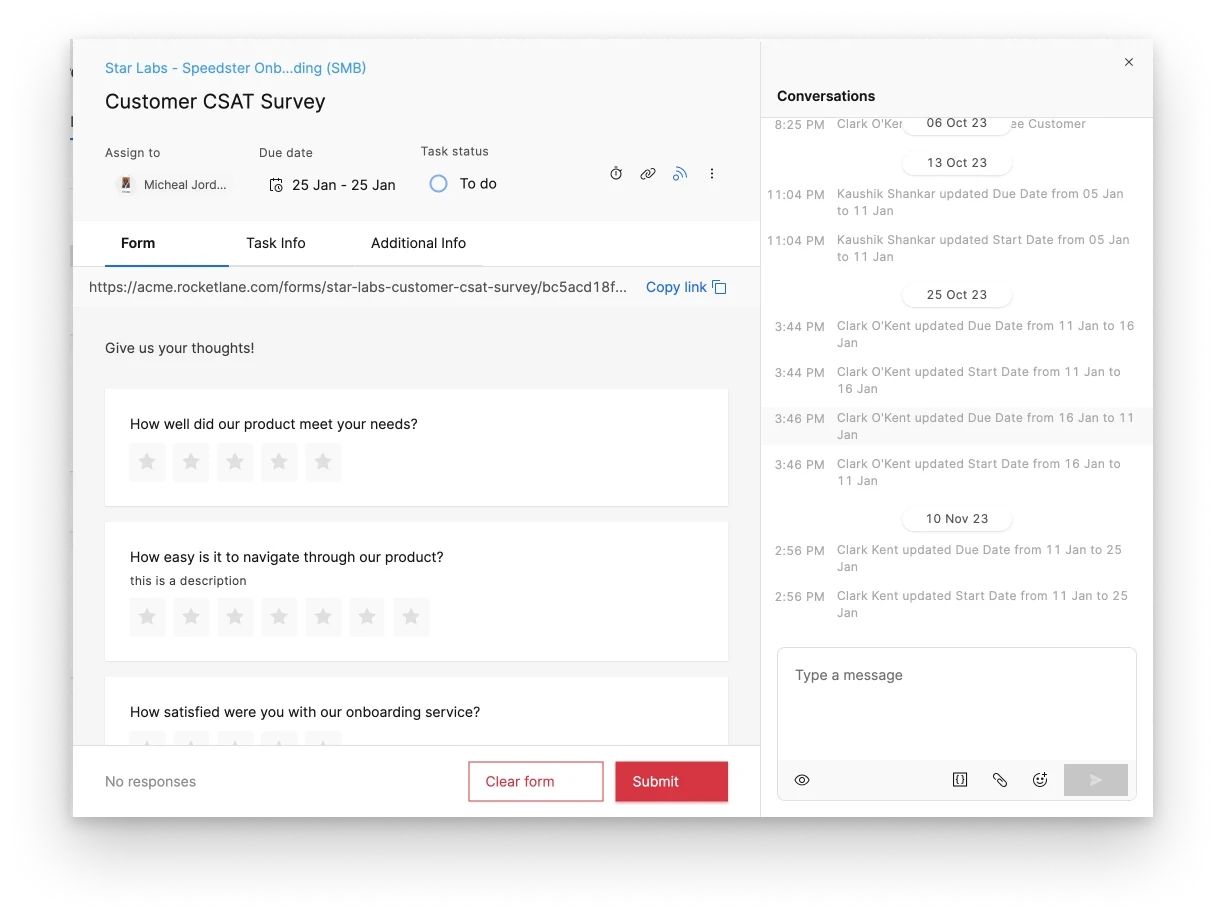Toggle message visibility eye icon

coord(802,780)
